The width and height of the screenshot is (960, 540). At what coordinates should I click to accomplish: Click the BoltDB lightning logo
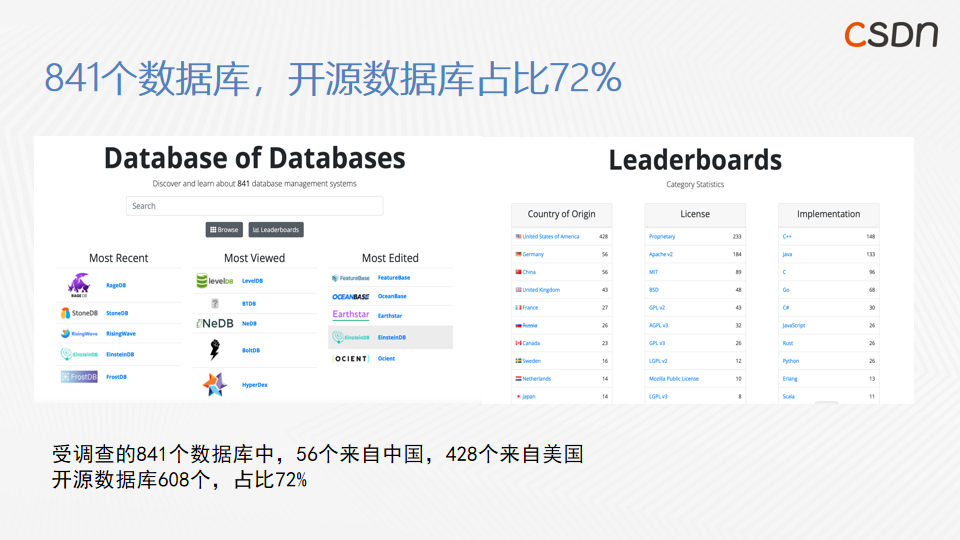tap(215, 350)
